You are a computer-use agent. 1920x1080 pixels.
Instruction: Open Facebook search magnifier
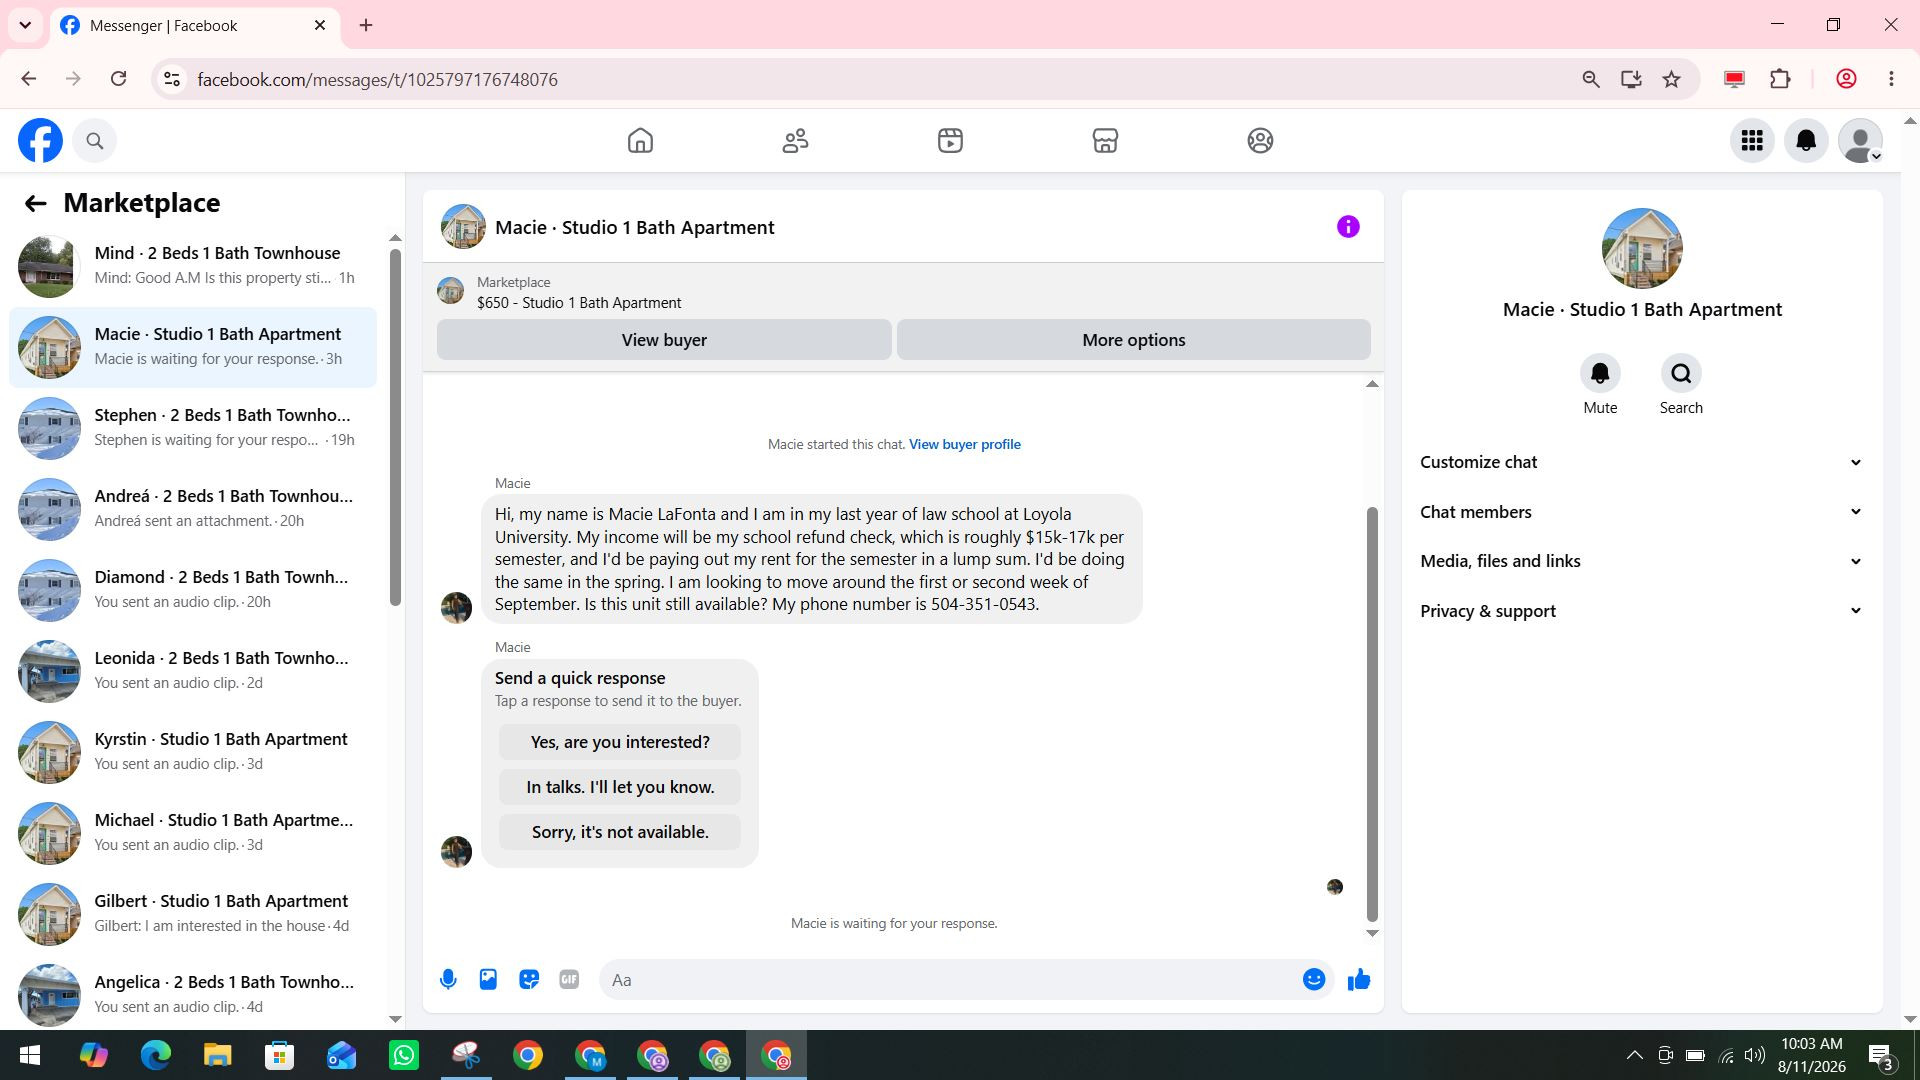point(95,141)
